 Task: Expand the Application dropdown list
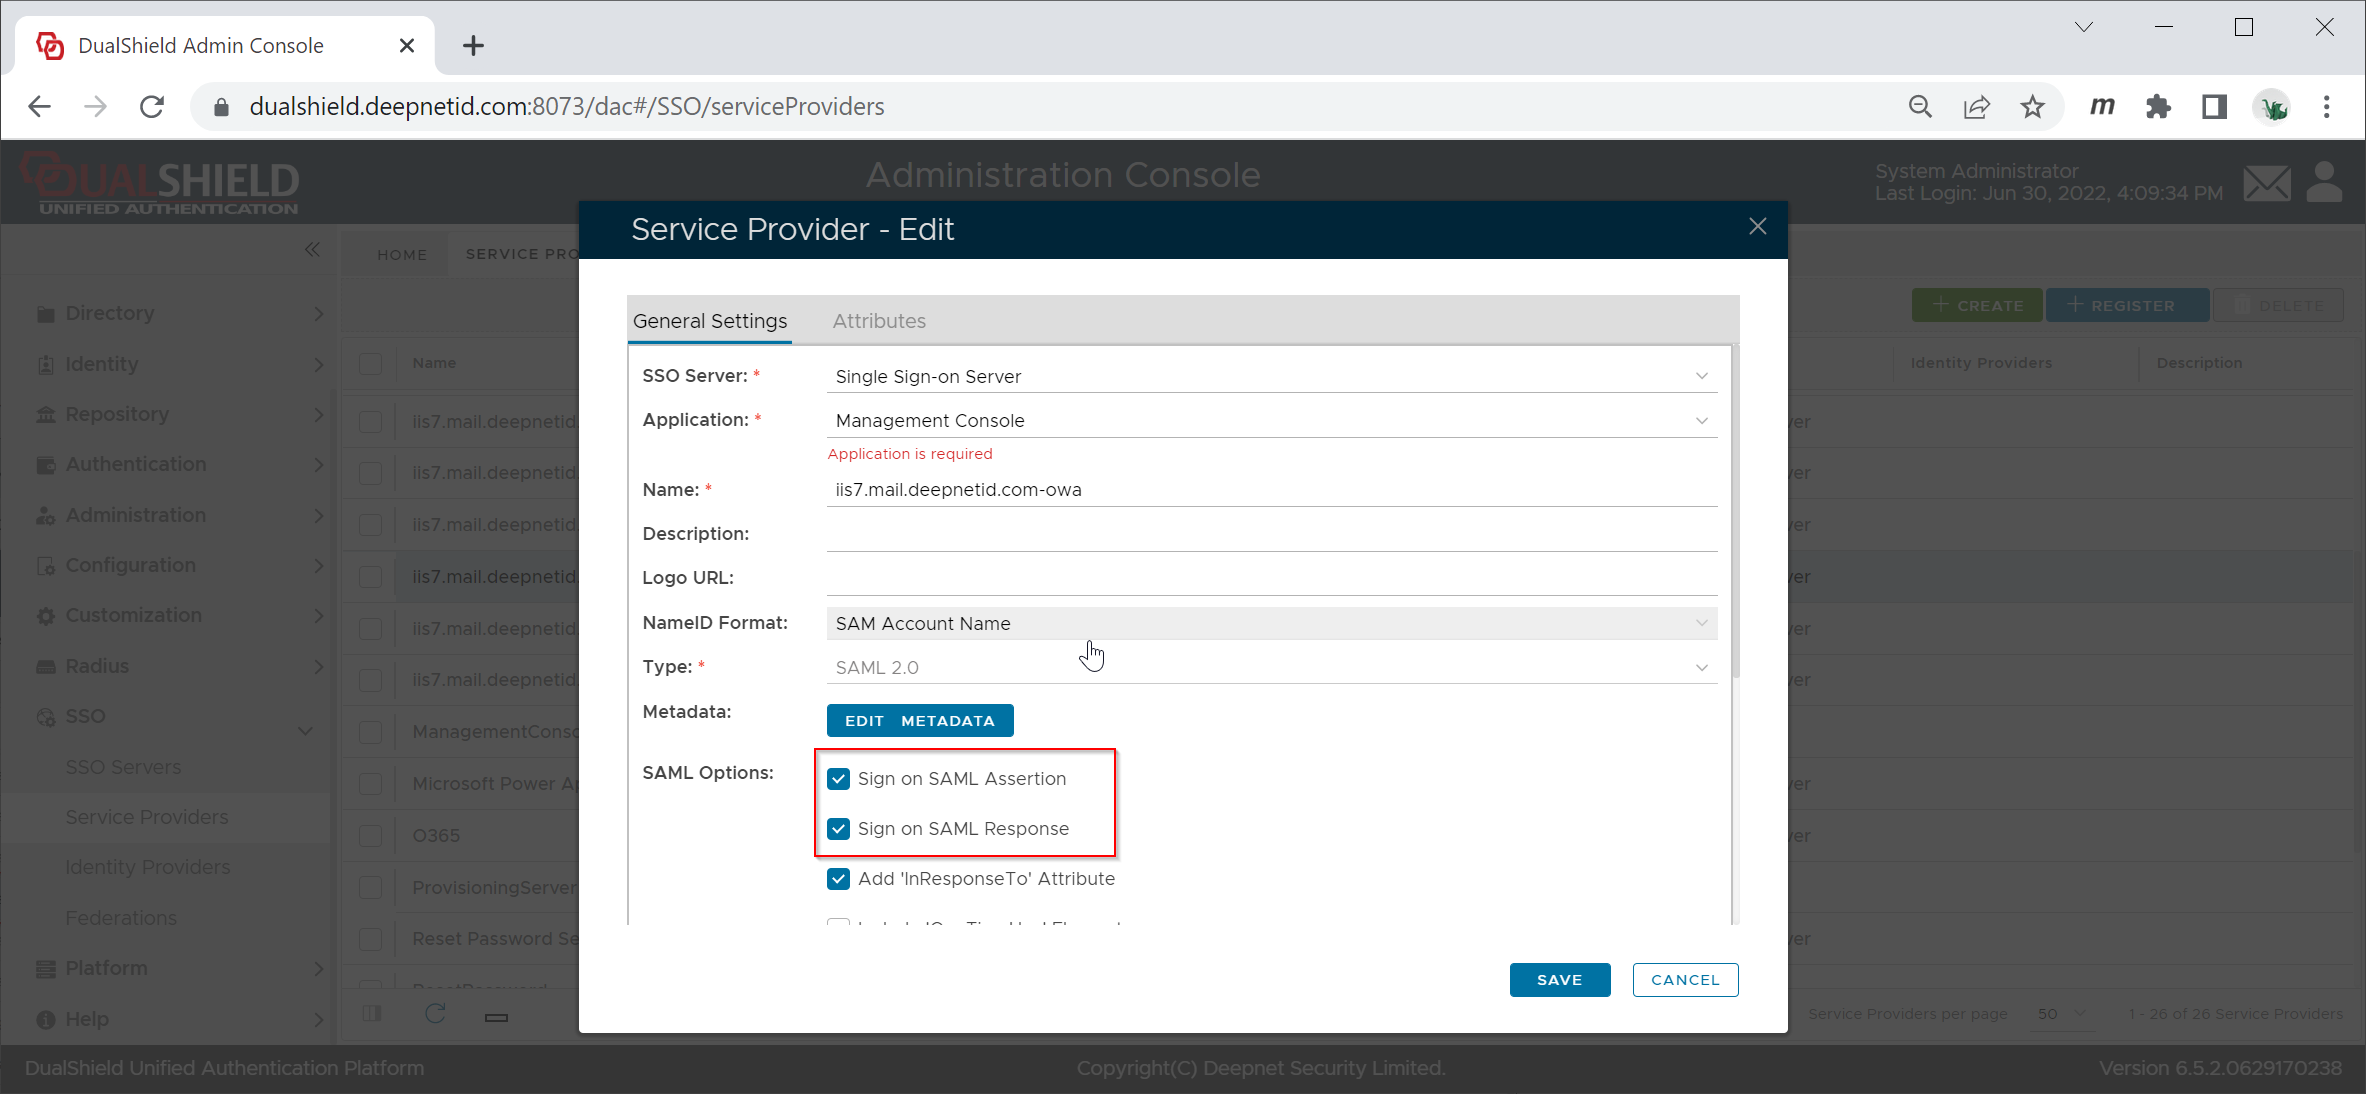(1271, 420)
